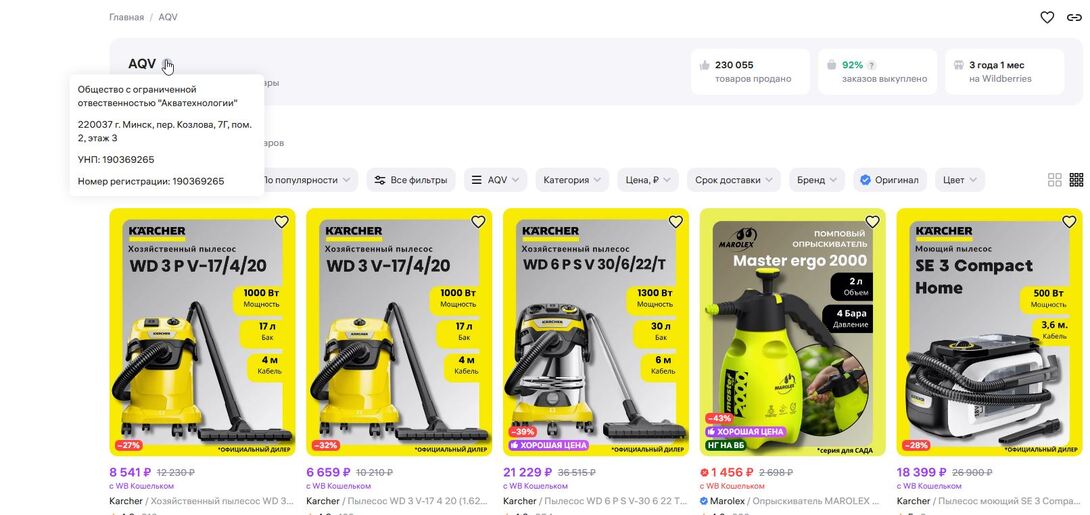1090x515 pixels.
Task: Open the AQV seller menu dropdown
Action: [x=497, y=180]
